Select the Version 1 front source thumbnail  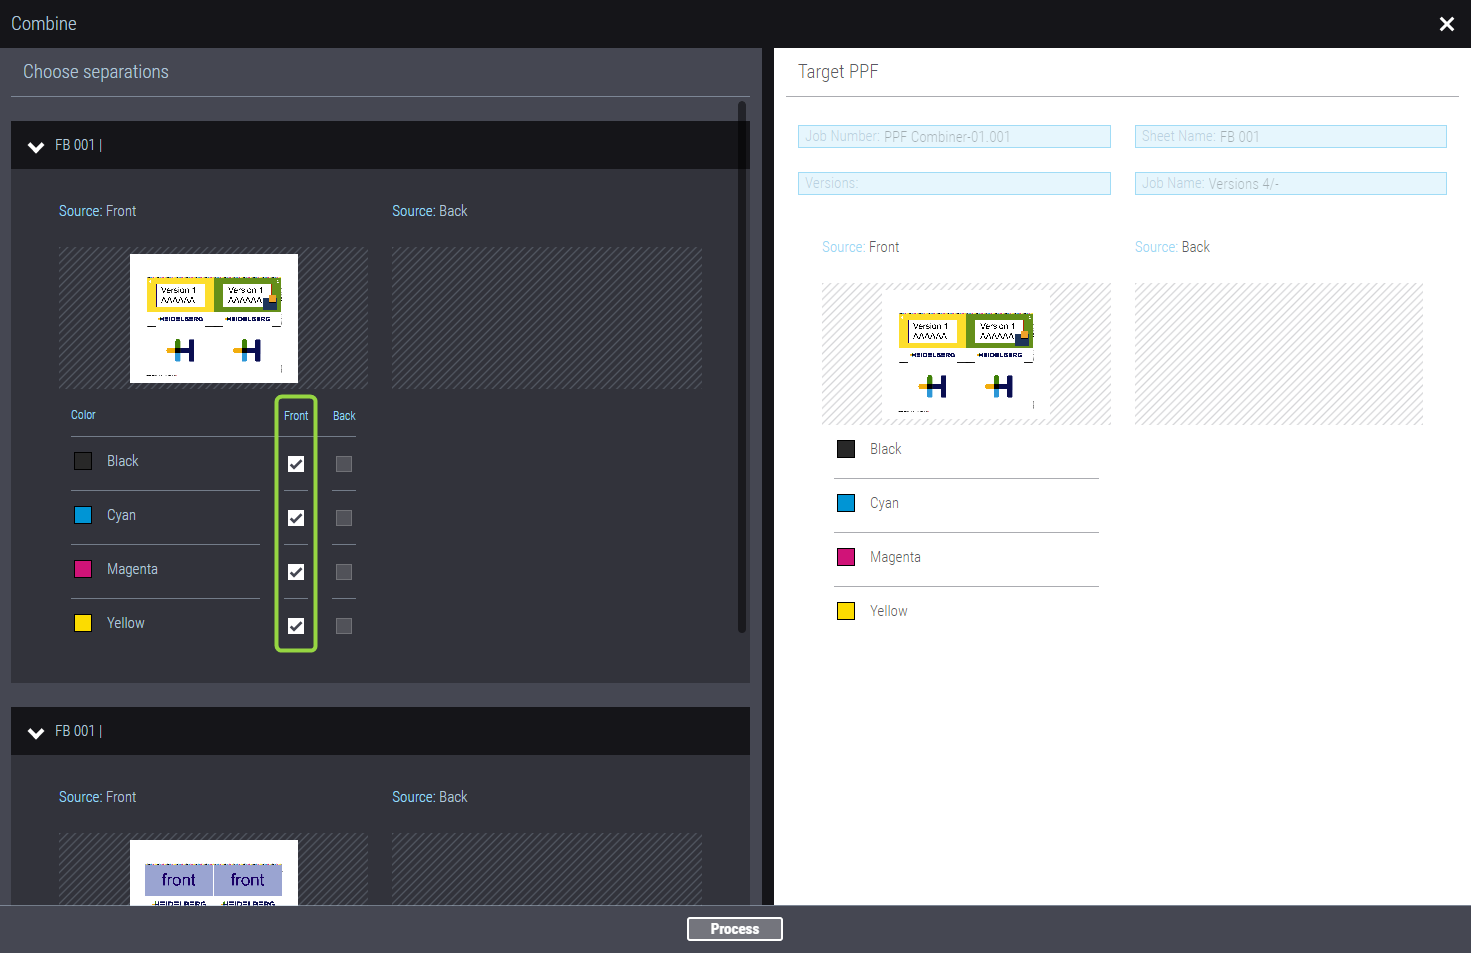(x=214, y=318)
